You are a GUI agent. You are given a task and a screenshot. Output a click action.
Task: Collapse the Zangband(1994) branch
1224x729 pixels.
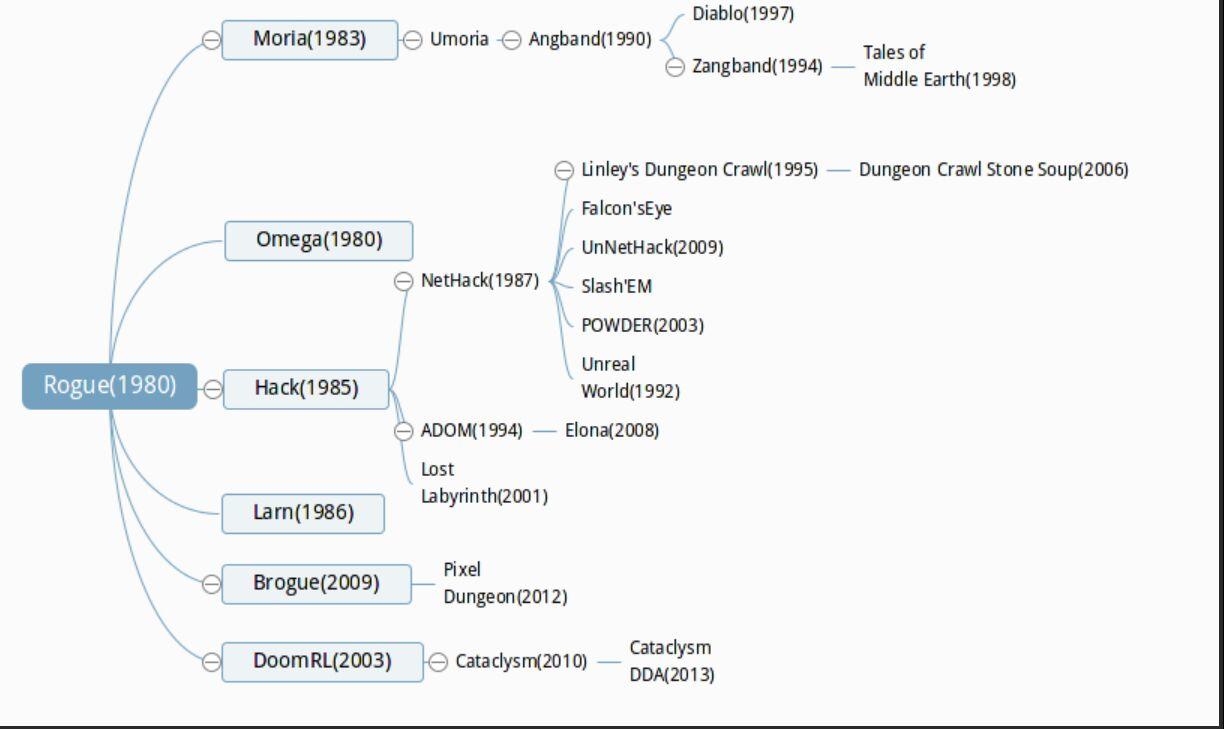click(x=675, y=66)
